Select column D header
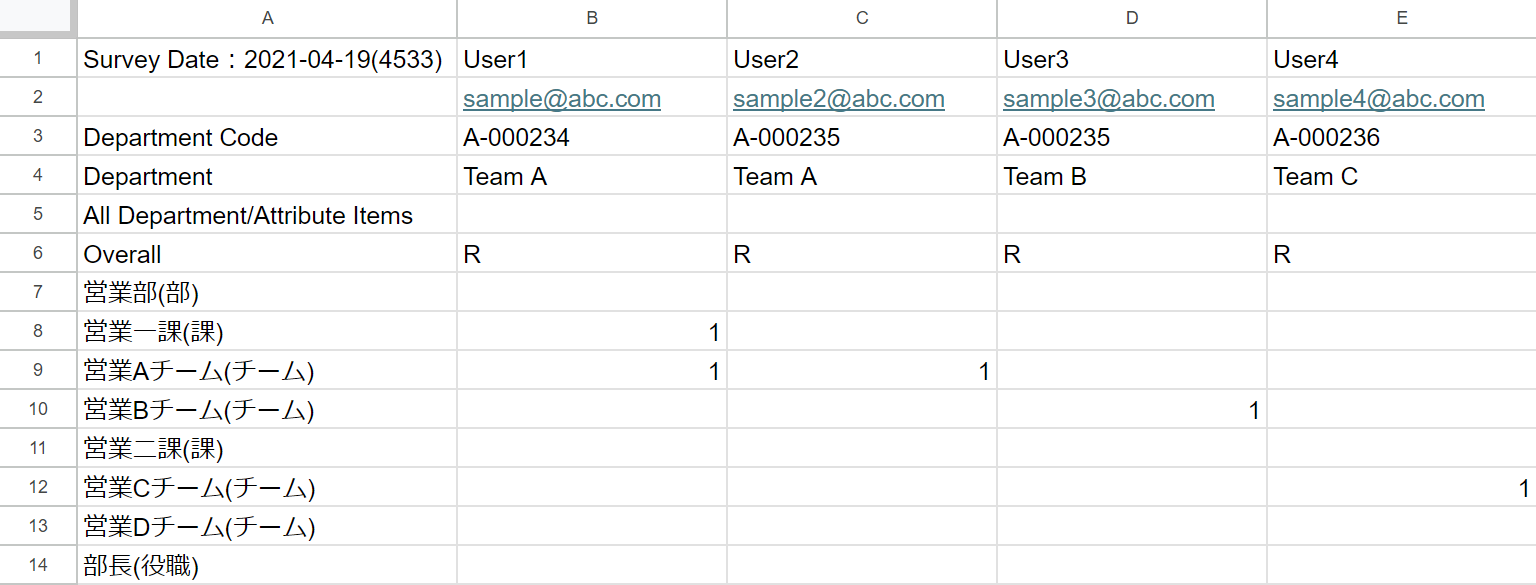Screen dimensions: 1536x585 click(x=1132, y=18)
